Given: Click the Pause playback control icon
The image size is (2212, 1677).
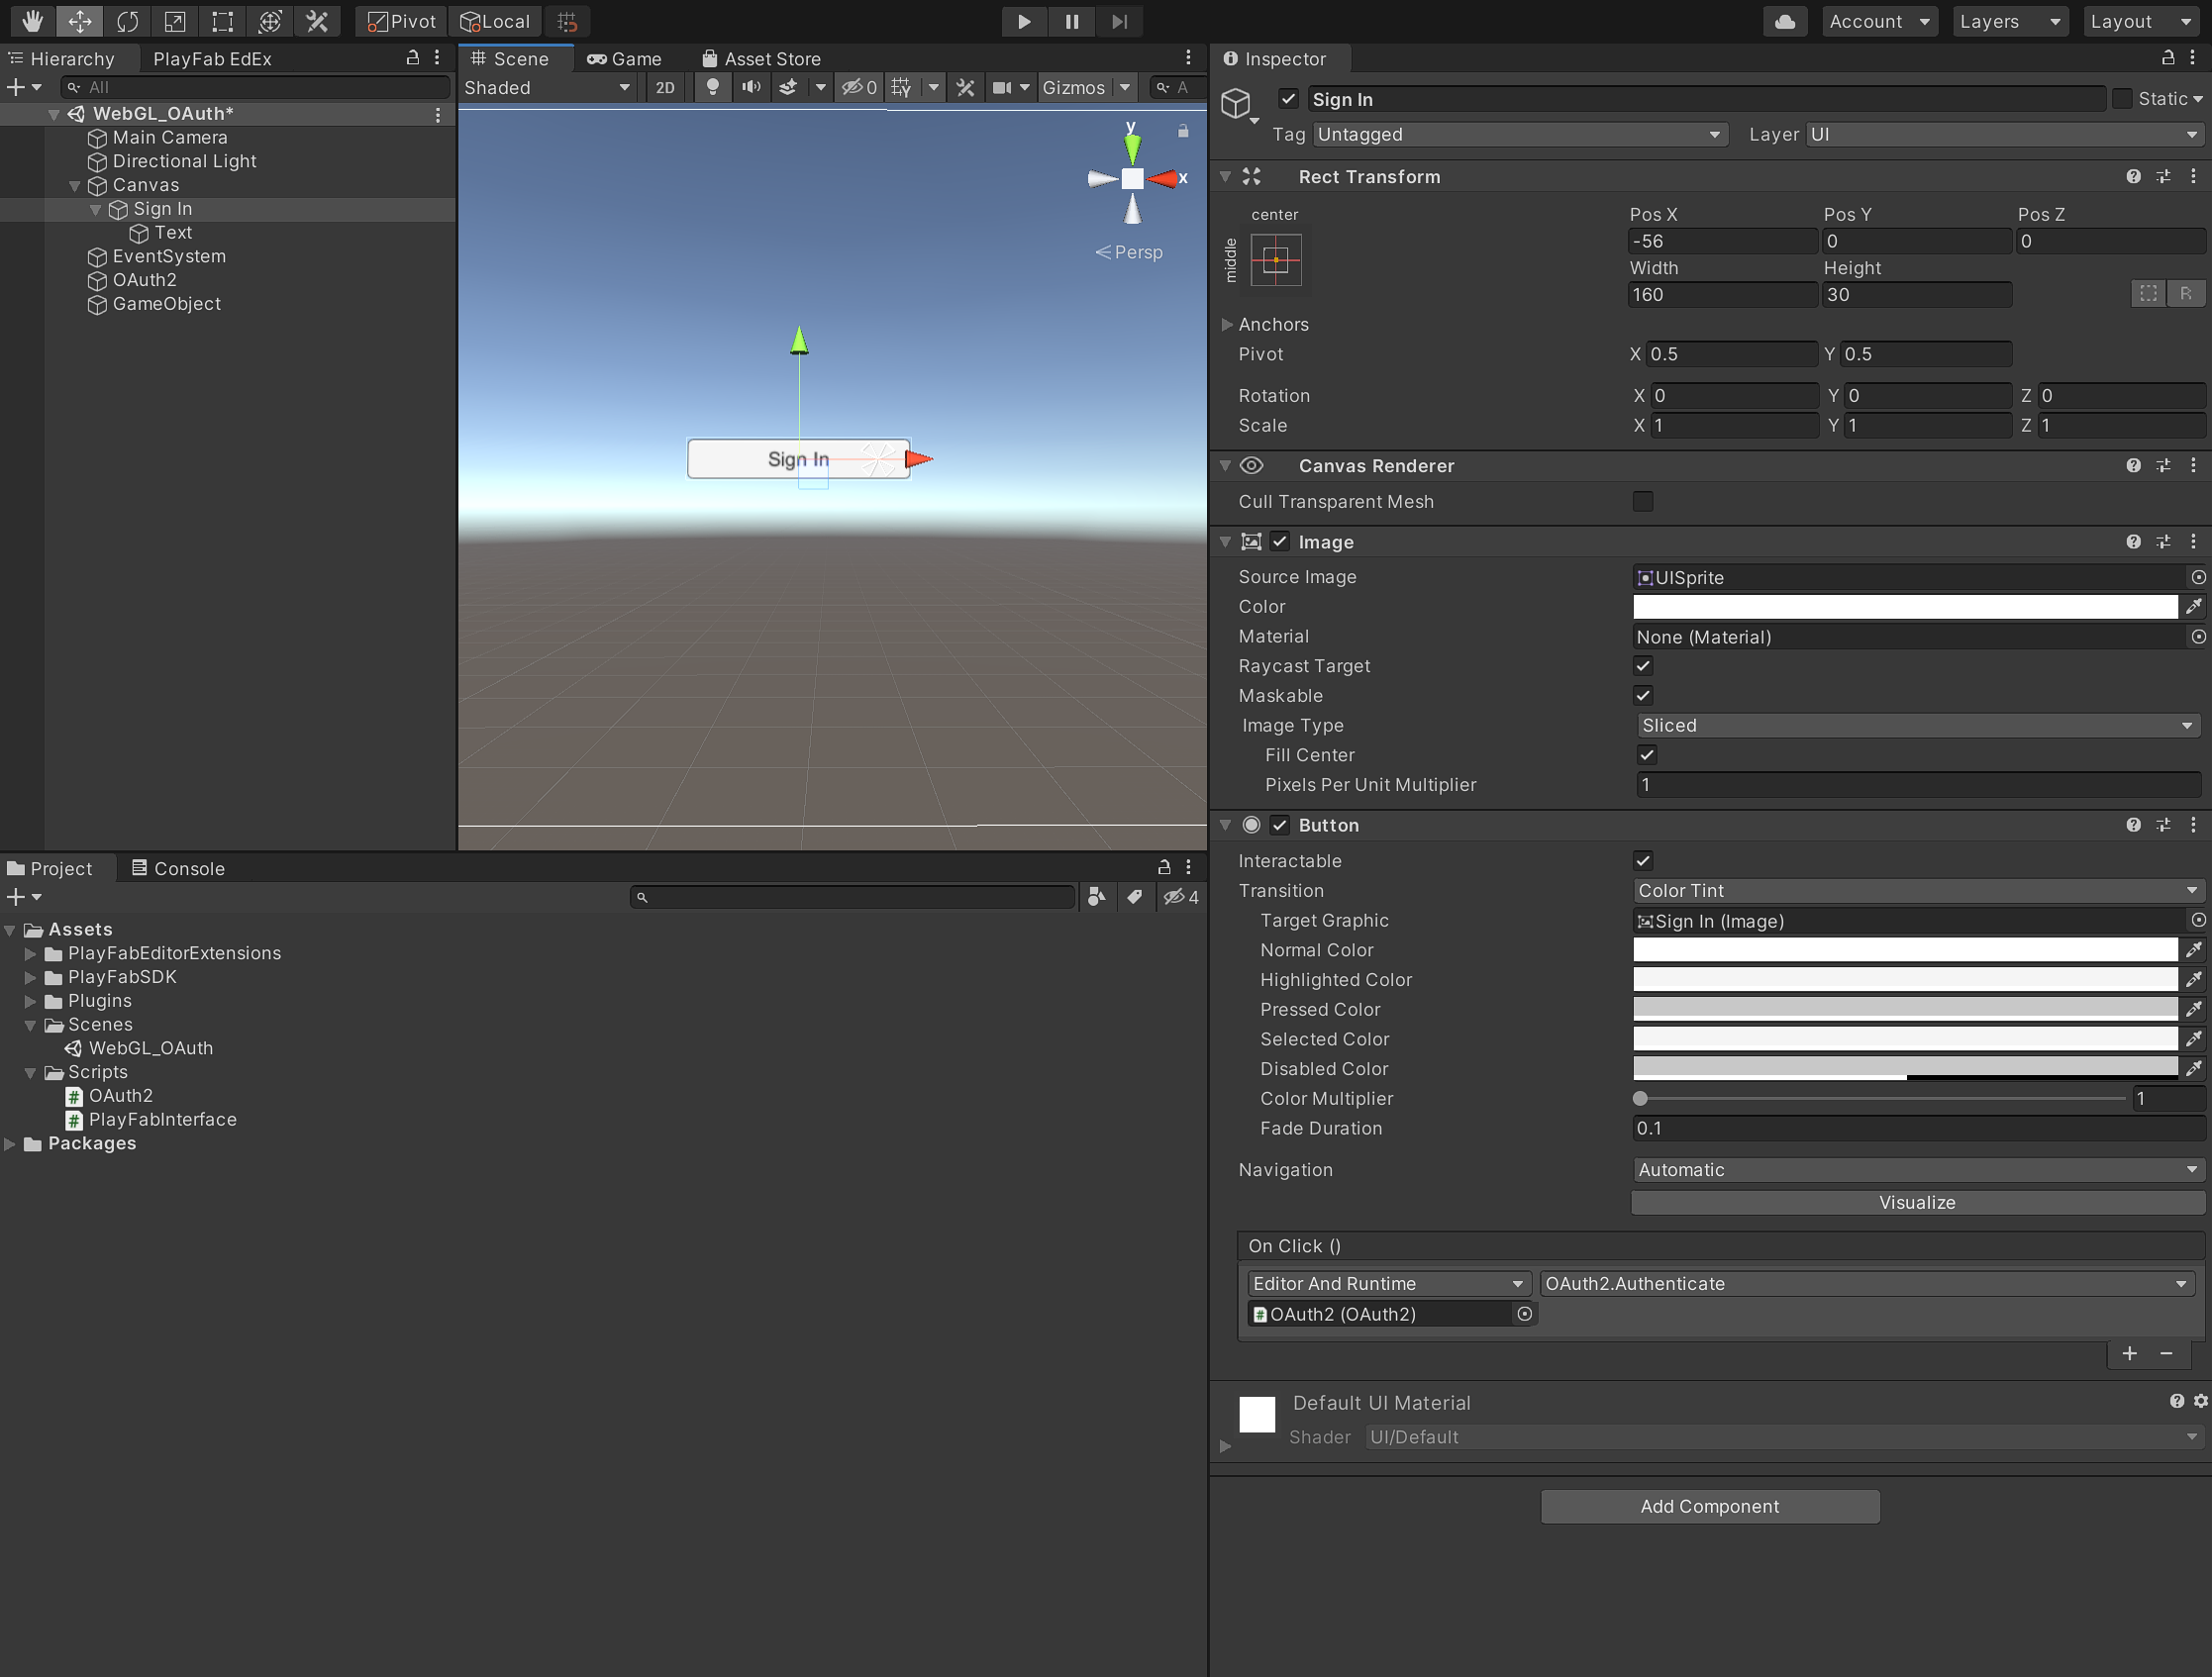Looking at the screenshot, I should point(1070,20).
